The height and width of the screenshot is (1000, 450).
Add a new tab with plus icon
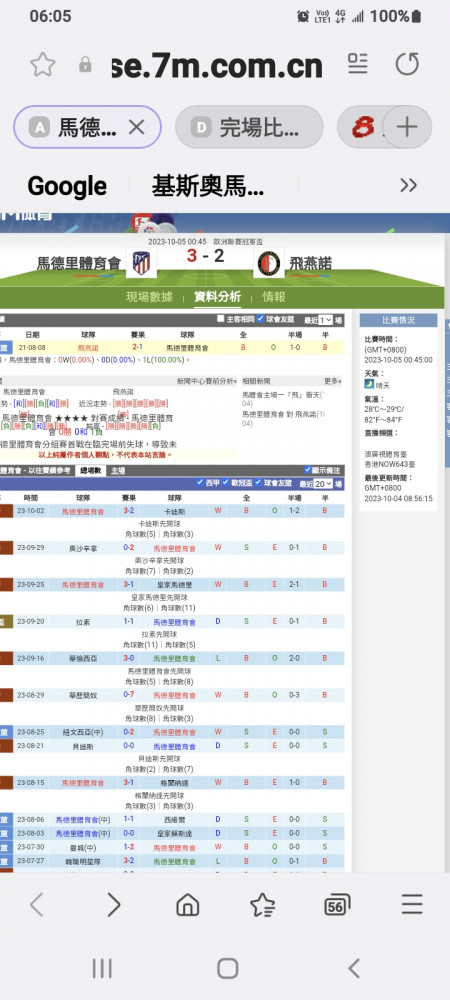click(x=407, y=127)
